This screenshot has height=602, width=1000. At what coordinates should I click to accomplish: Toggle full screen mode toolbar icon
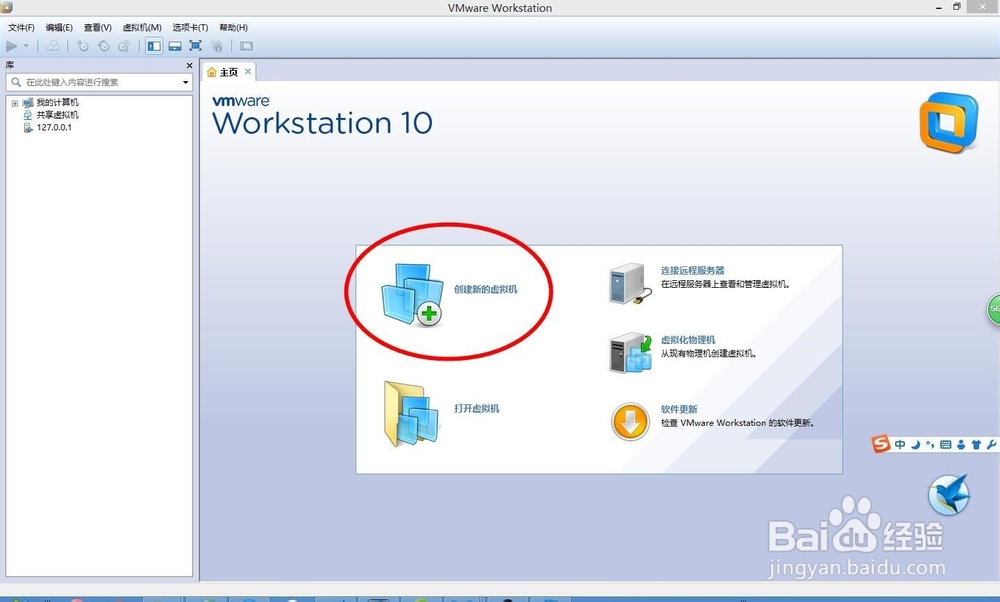coord(196,46)
